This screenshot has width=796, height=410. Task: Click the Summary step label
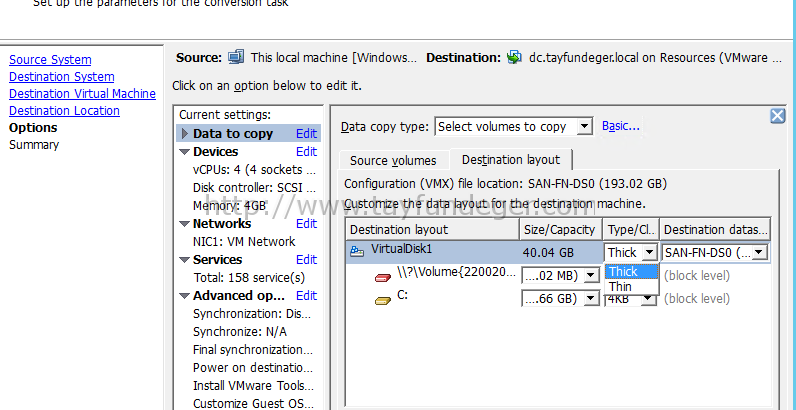click(x=34, y=145)
